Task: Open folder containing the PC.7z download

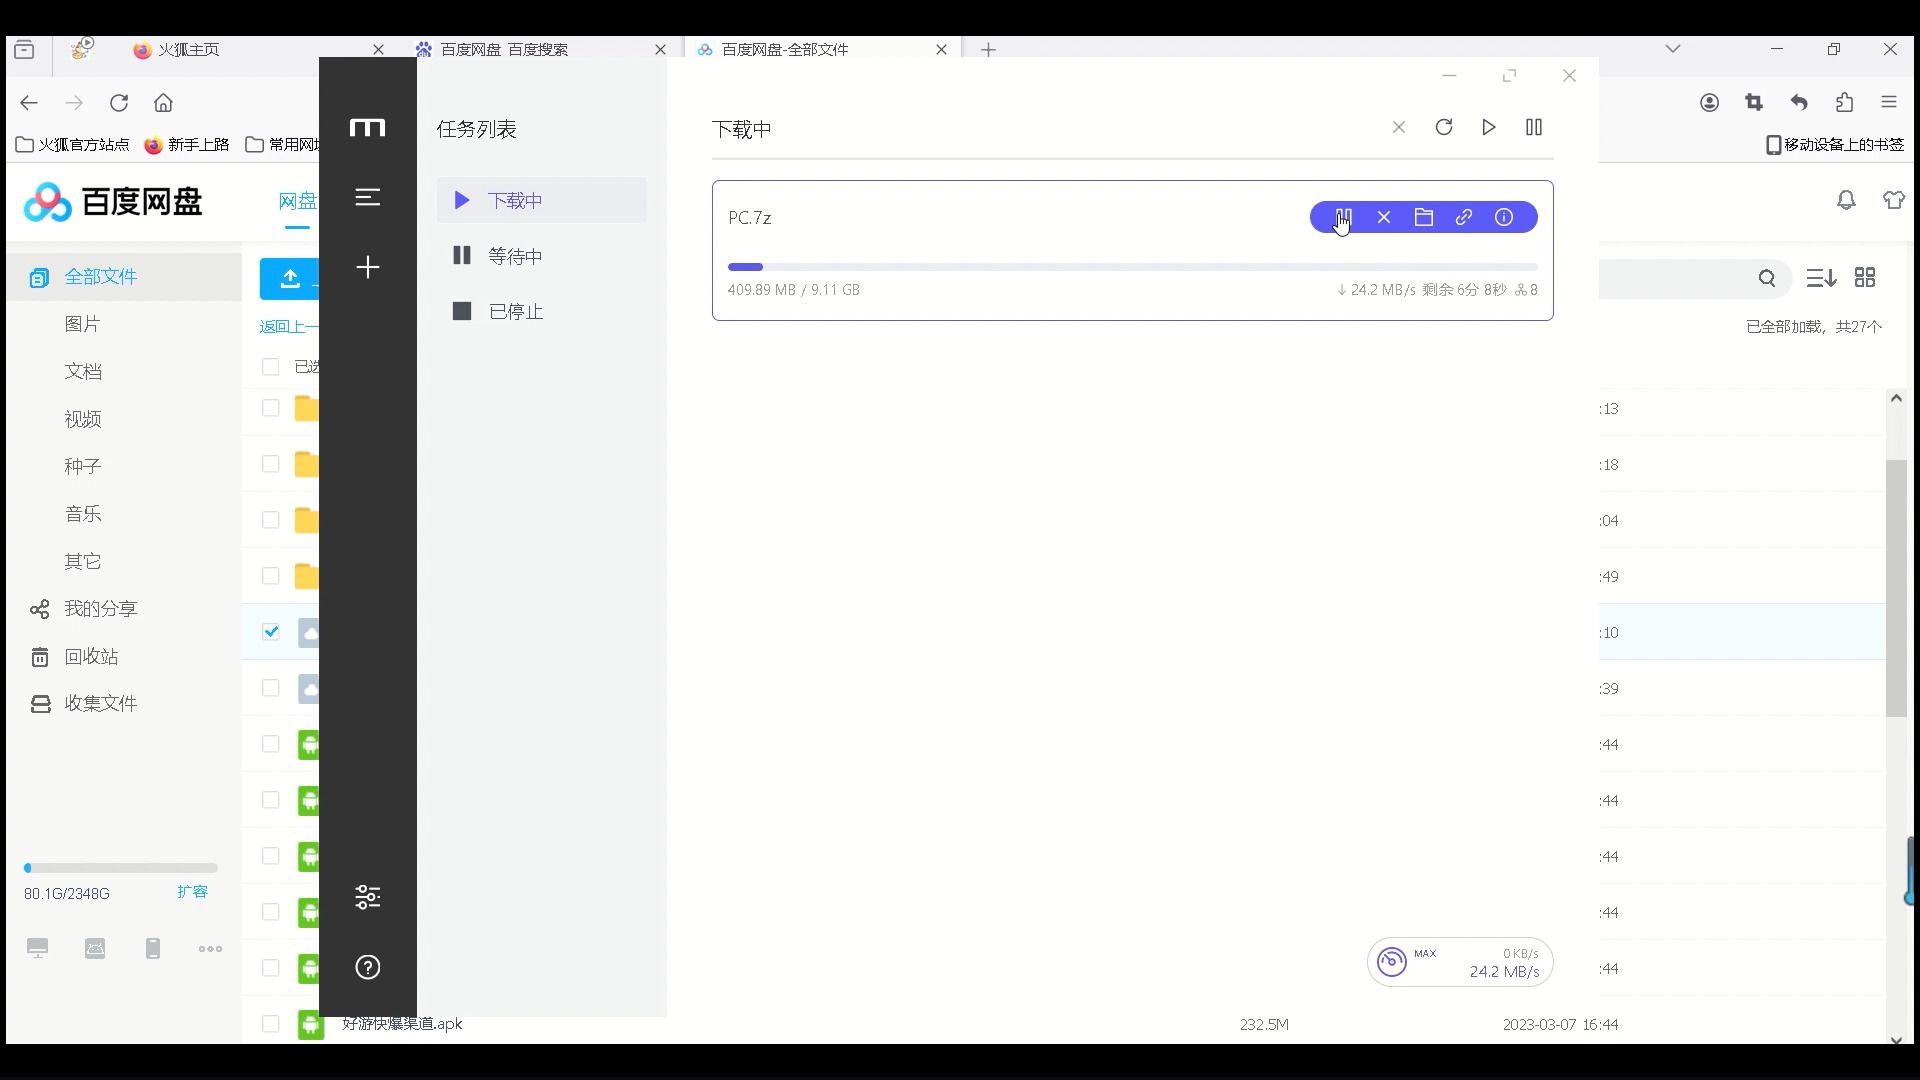Action: click(1424, 217)
